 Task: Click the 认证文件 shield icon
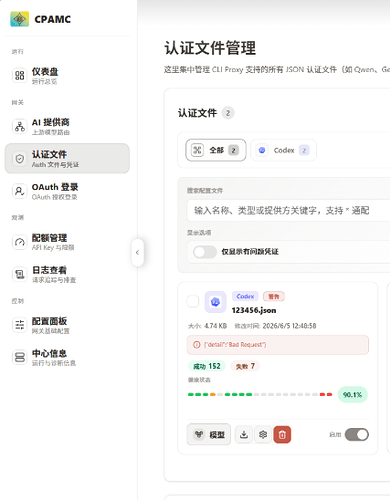coord(20,159)
